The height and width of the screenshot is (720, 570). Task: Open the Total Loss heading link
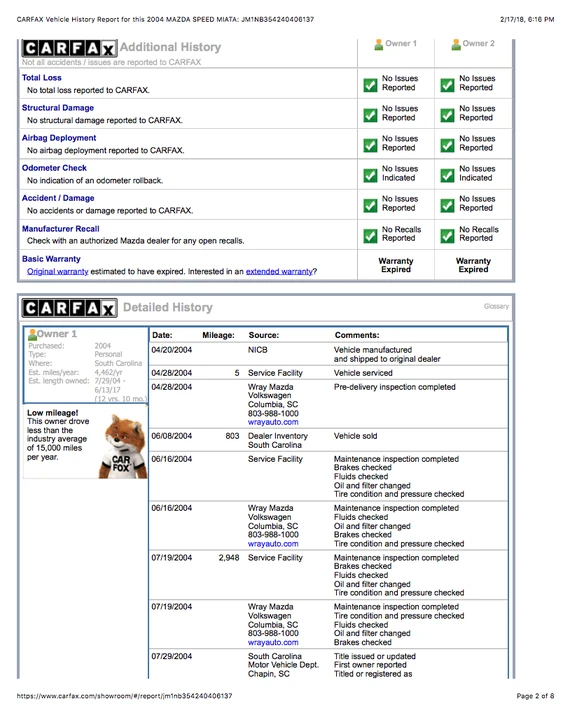(42, 78)
